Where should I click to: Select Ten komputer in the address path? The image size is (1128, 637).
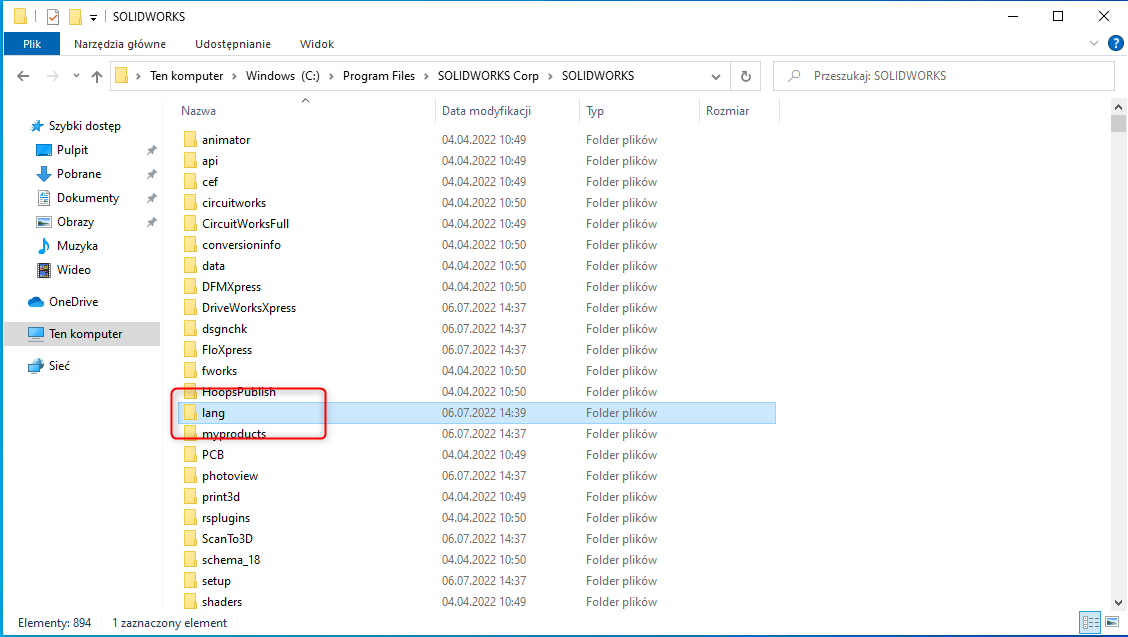(x=186, y=76)
